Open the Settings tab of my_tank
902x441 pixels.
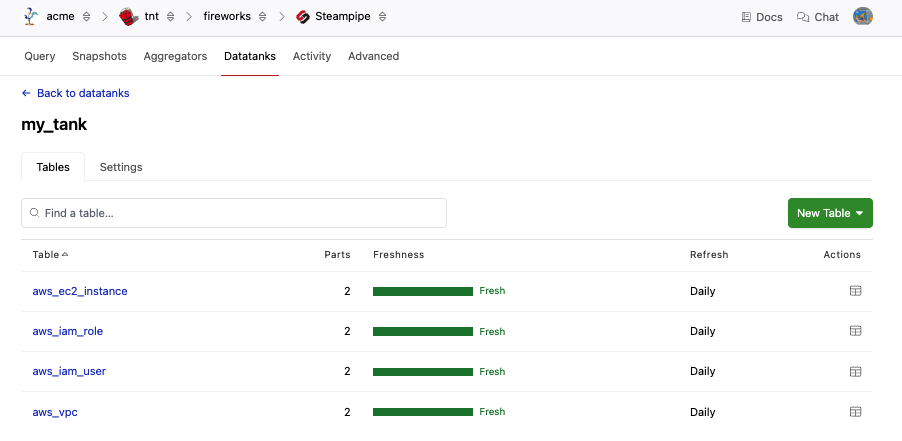(x=121, y=167)
